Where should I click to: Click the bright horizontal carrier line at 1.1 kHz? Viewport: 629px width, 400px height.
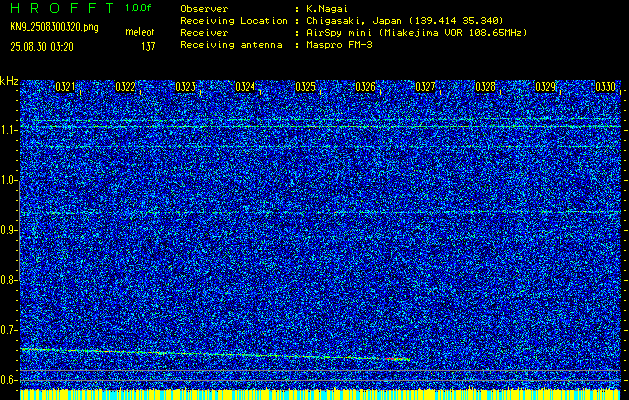[320, 126]
